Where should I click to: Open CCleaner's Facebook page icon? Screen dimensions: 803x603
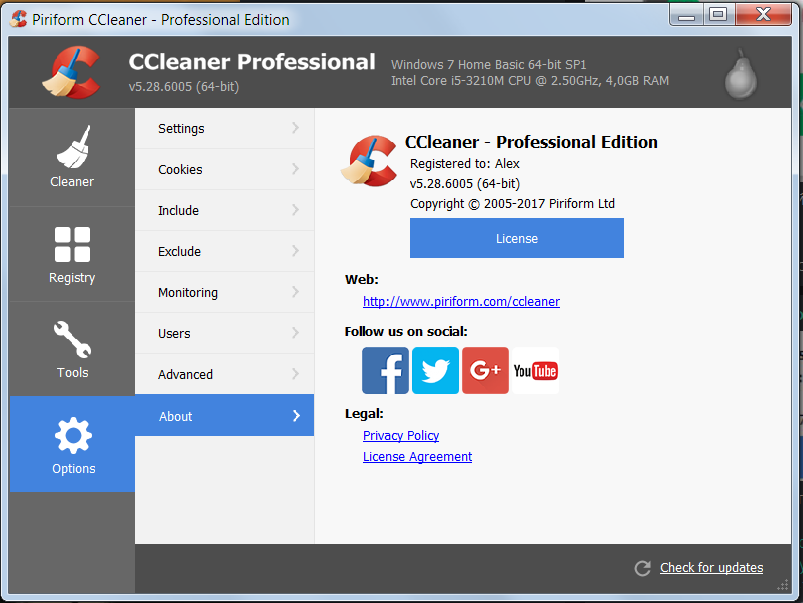(x=385, y=370)
